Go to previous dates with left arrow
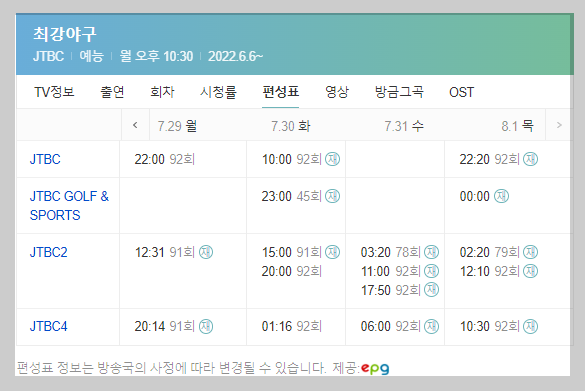The height and width of the screenshot is (391, 585). pos(135,125)
